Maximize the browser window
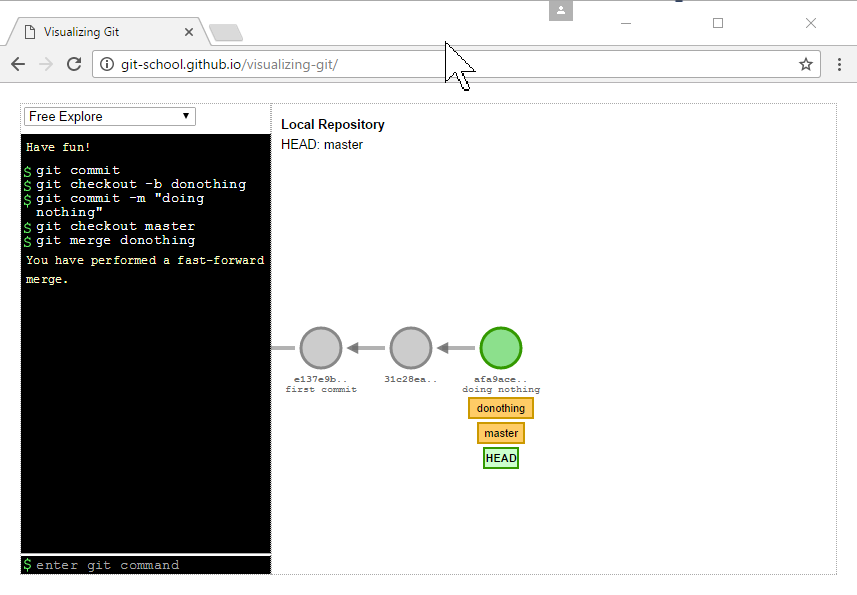The width and height of the screenshot is (857, 595). pos(717,23)
